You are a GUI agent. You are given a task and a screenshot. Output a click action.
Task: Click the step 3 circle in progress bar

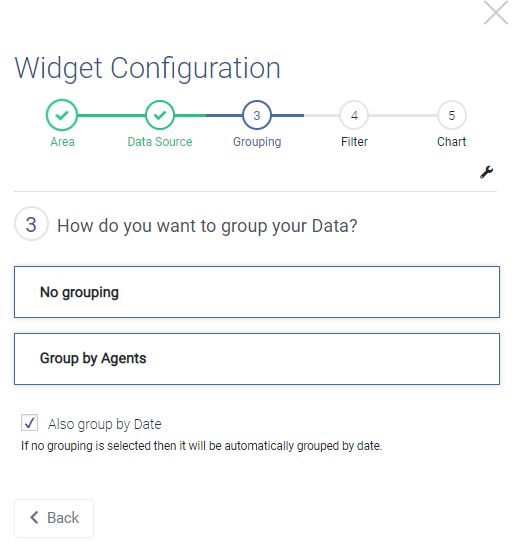[x=257, y=115]
